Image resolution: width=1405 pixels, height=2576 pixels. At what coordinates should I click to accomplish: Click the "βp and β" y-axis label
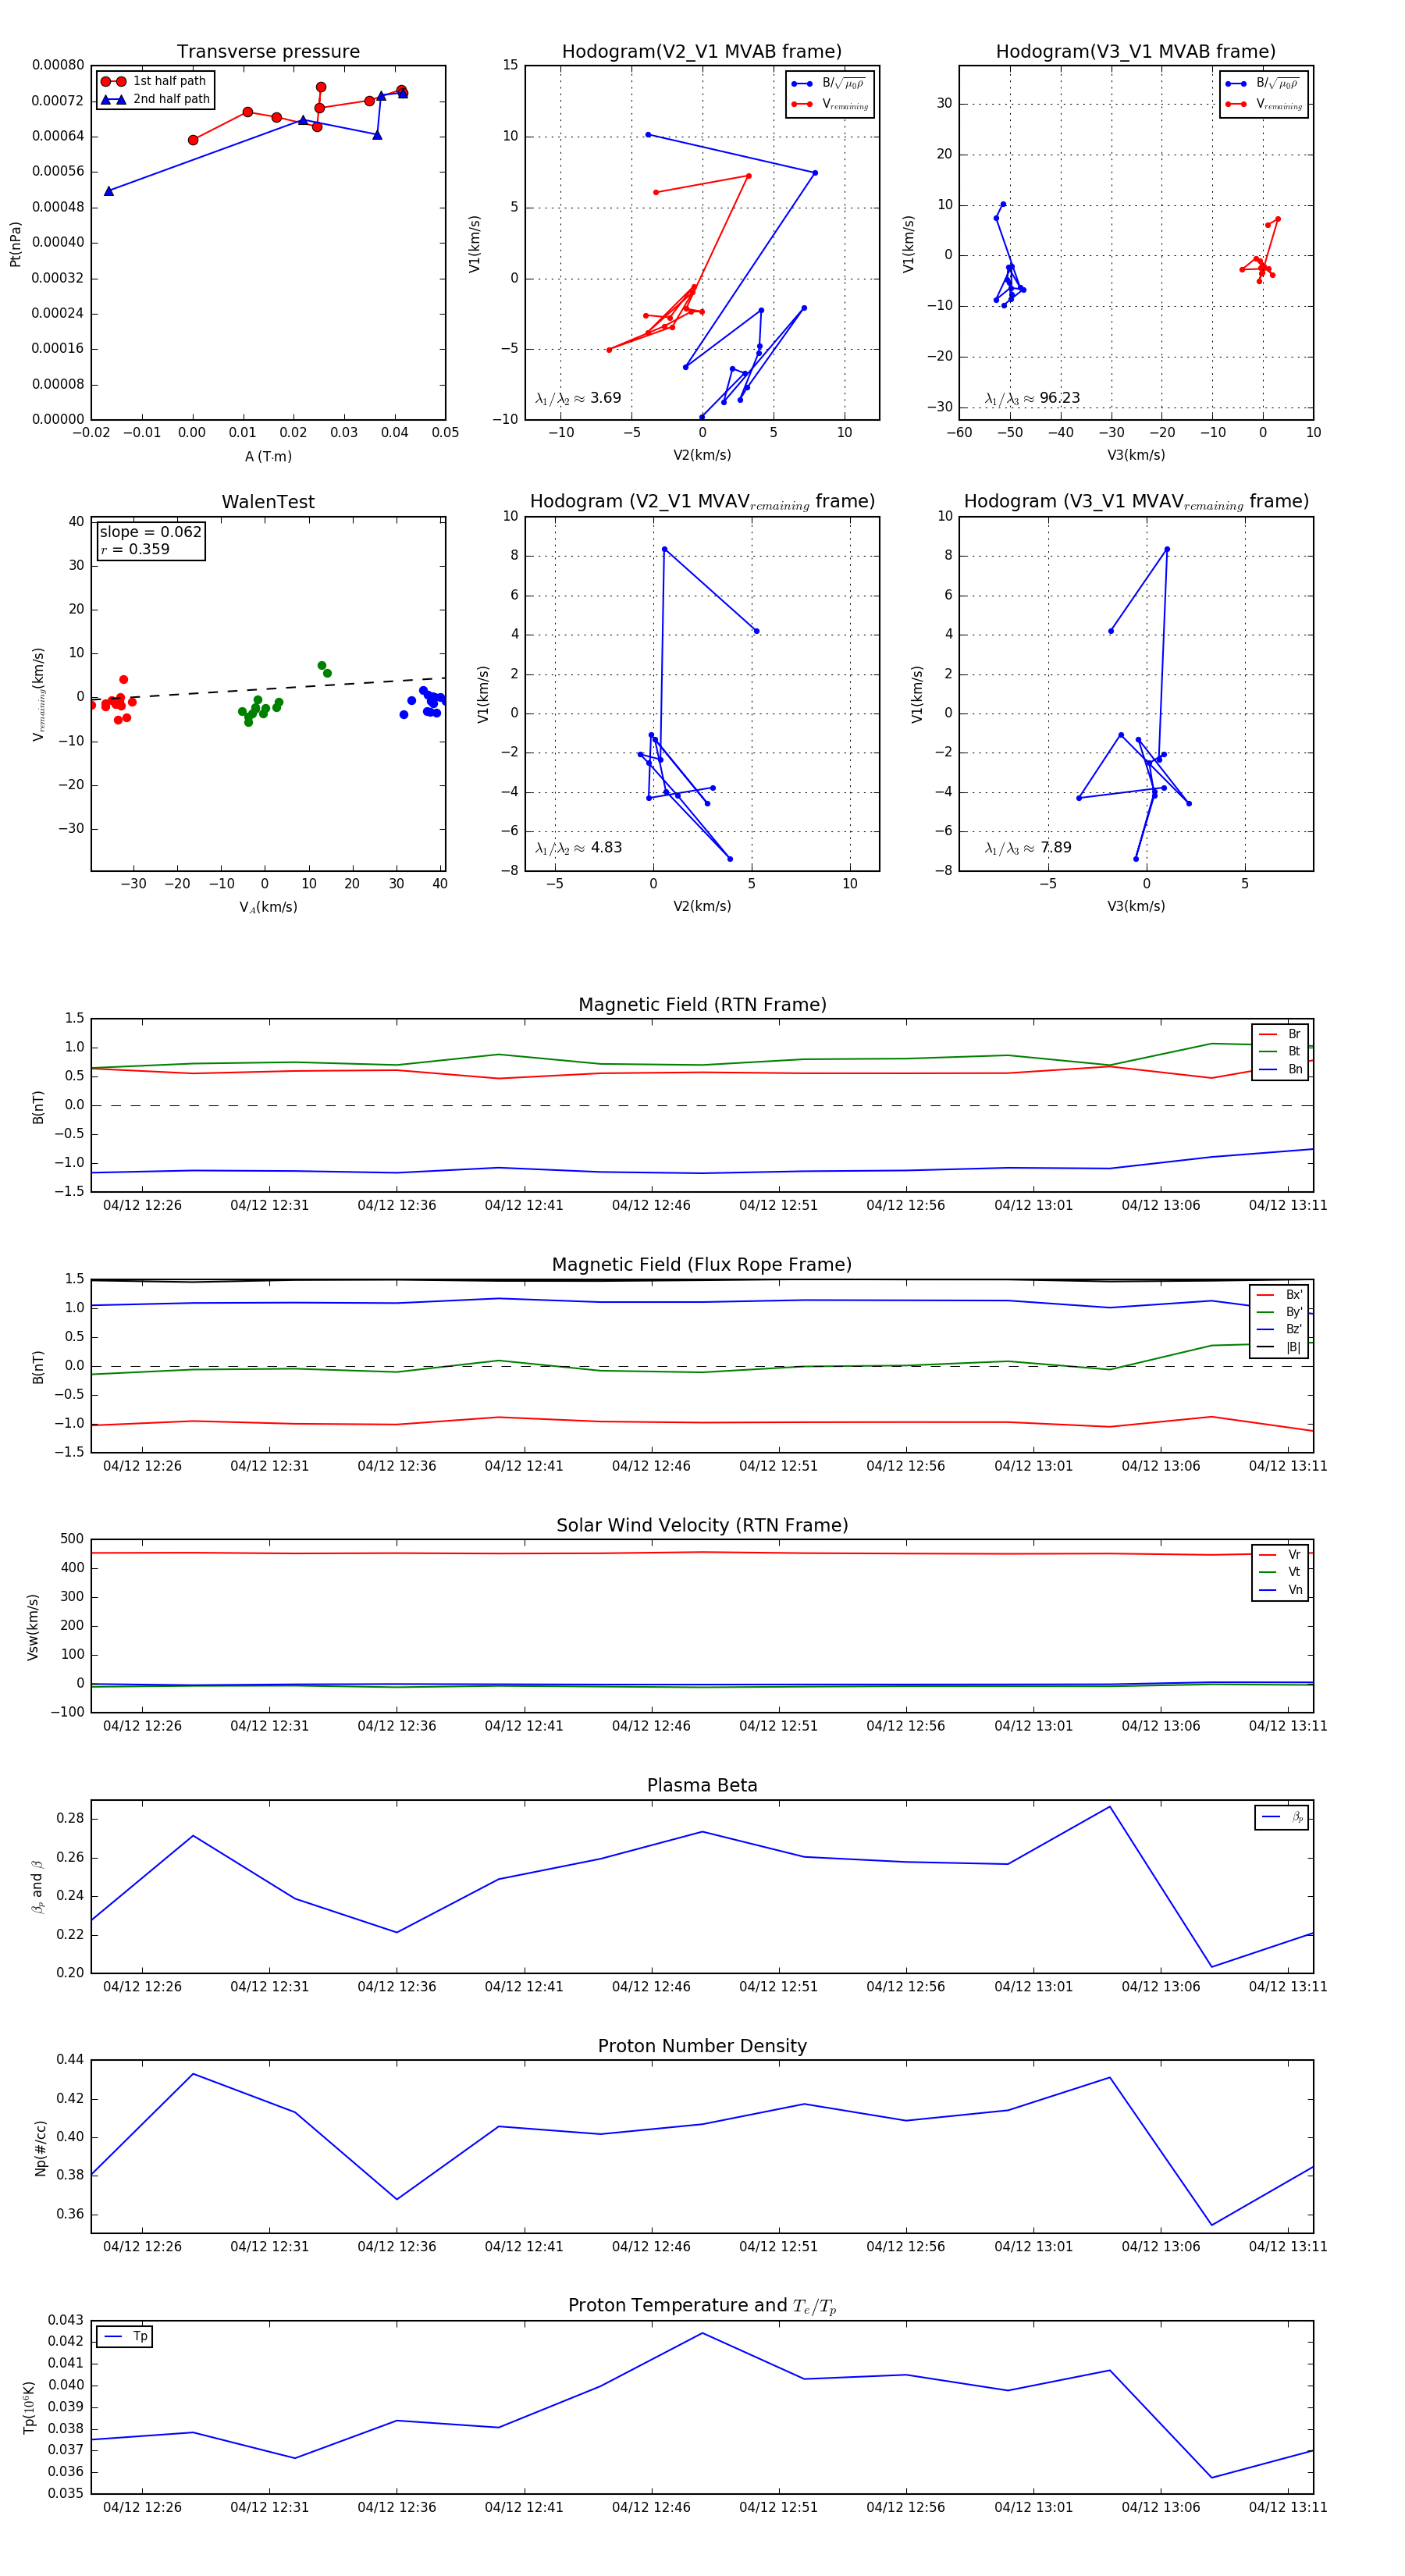[x=37, y=1886]
